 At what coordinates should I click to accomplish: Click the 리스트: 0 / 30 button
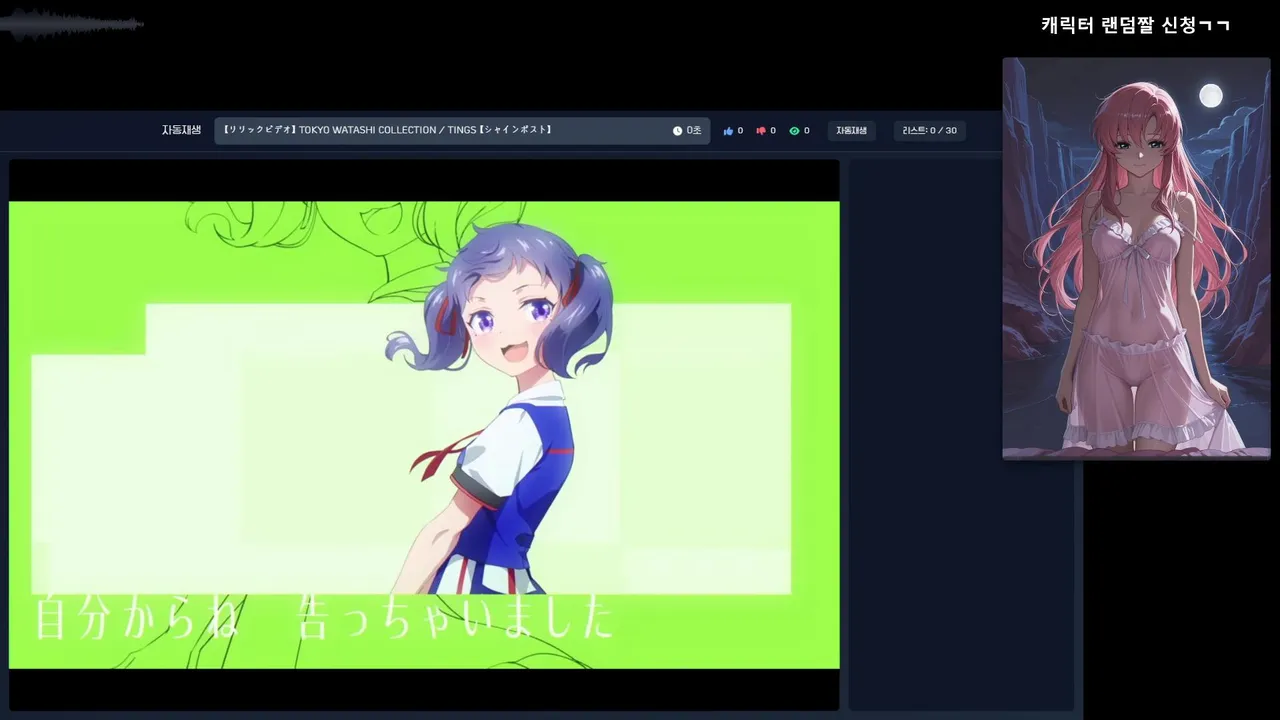[x=929, y=131]
